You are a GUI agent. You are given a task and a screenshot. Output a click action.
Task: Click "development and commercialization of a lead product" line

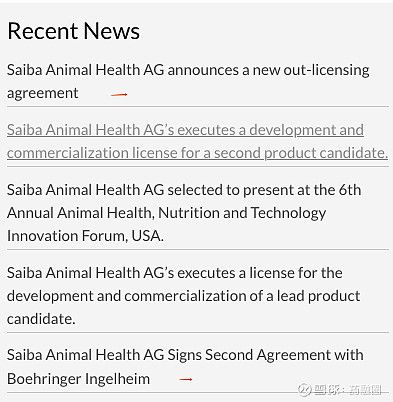183,296
